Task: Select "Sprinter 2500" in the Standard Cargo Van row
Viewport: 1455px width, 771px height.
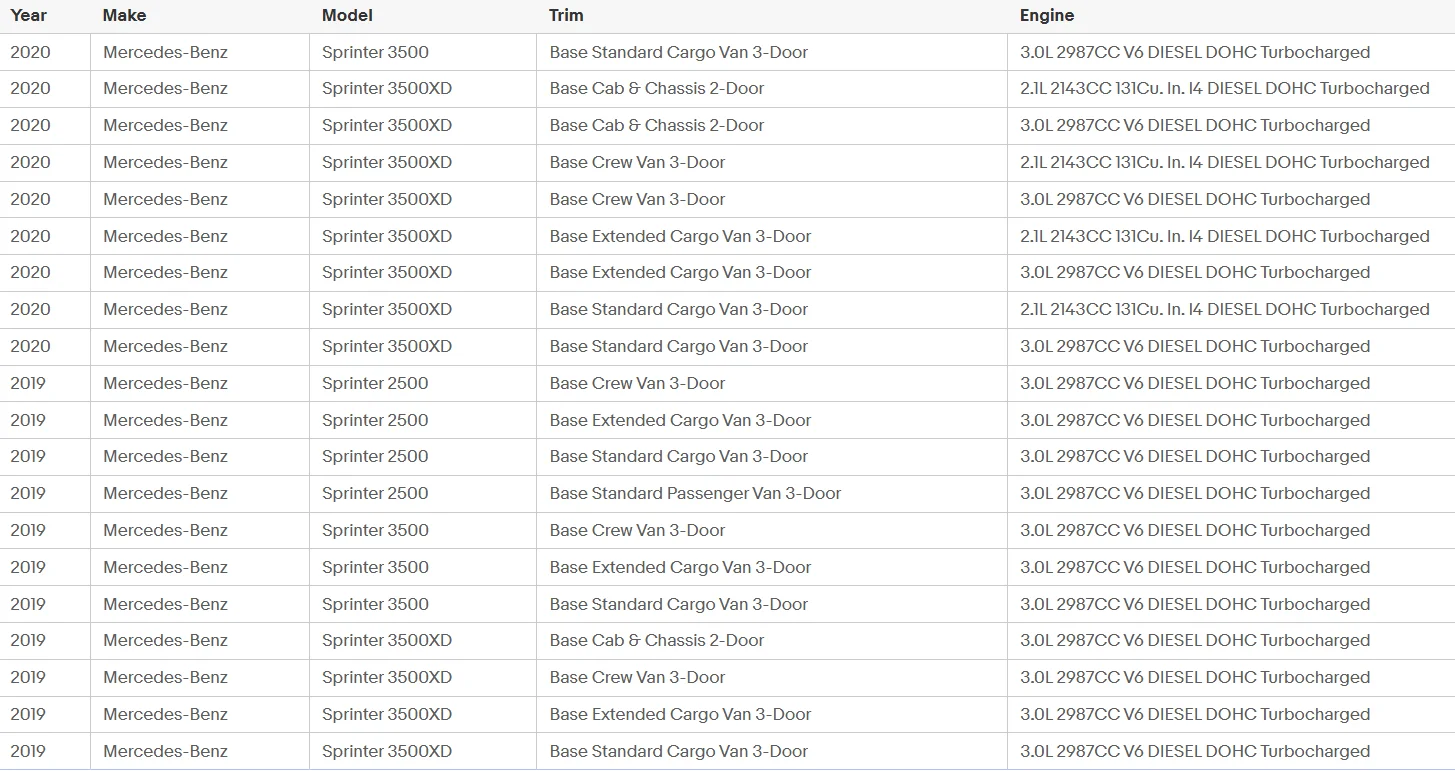Action: tap(375, 456)
